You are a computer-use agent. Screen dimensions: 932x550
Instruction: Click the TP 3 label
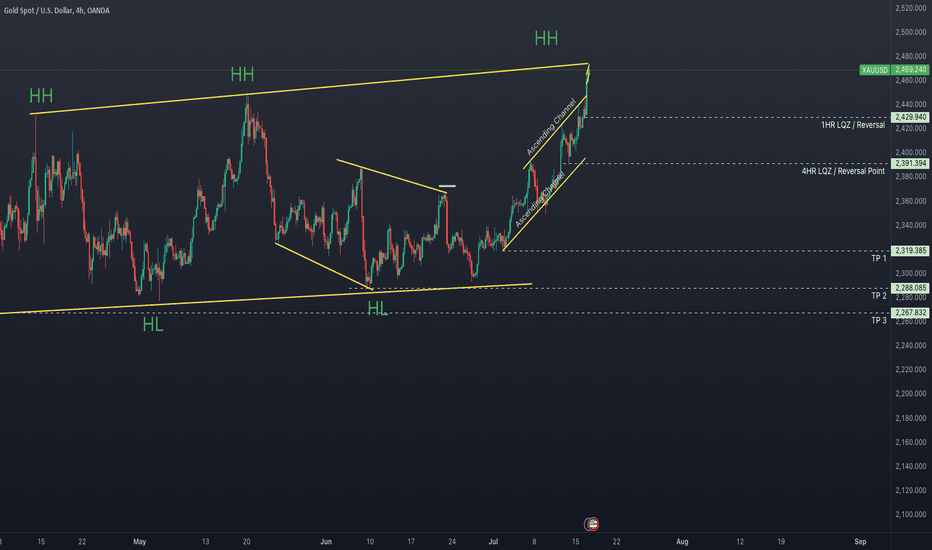[879, 320]
